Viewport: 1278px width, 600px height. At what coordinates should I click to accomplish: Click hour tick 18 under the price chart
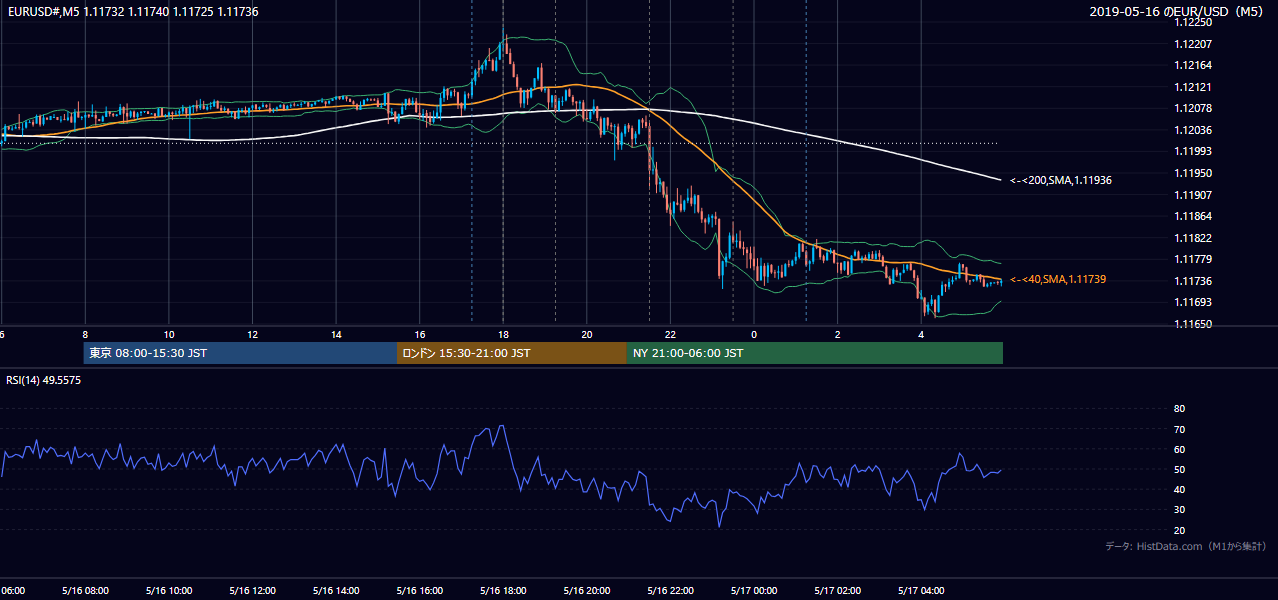coord(503,334)
